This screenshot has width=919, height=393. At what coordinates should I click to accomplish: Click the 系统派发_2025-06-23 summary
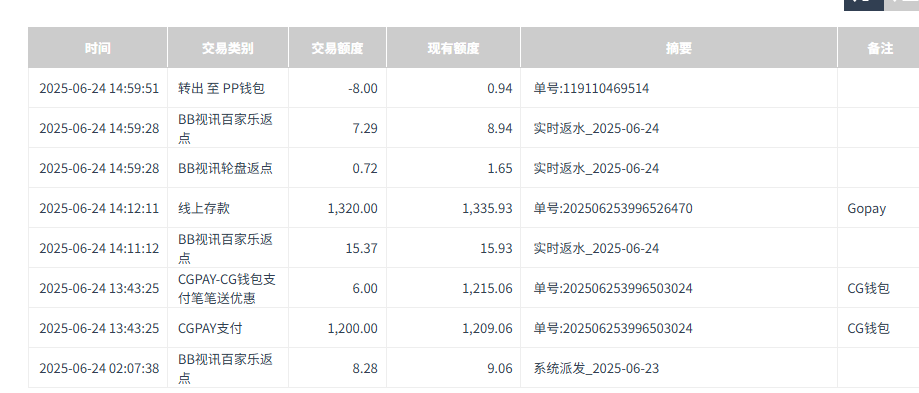596,368
